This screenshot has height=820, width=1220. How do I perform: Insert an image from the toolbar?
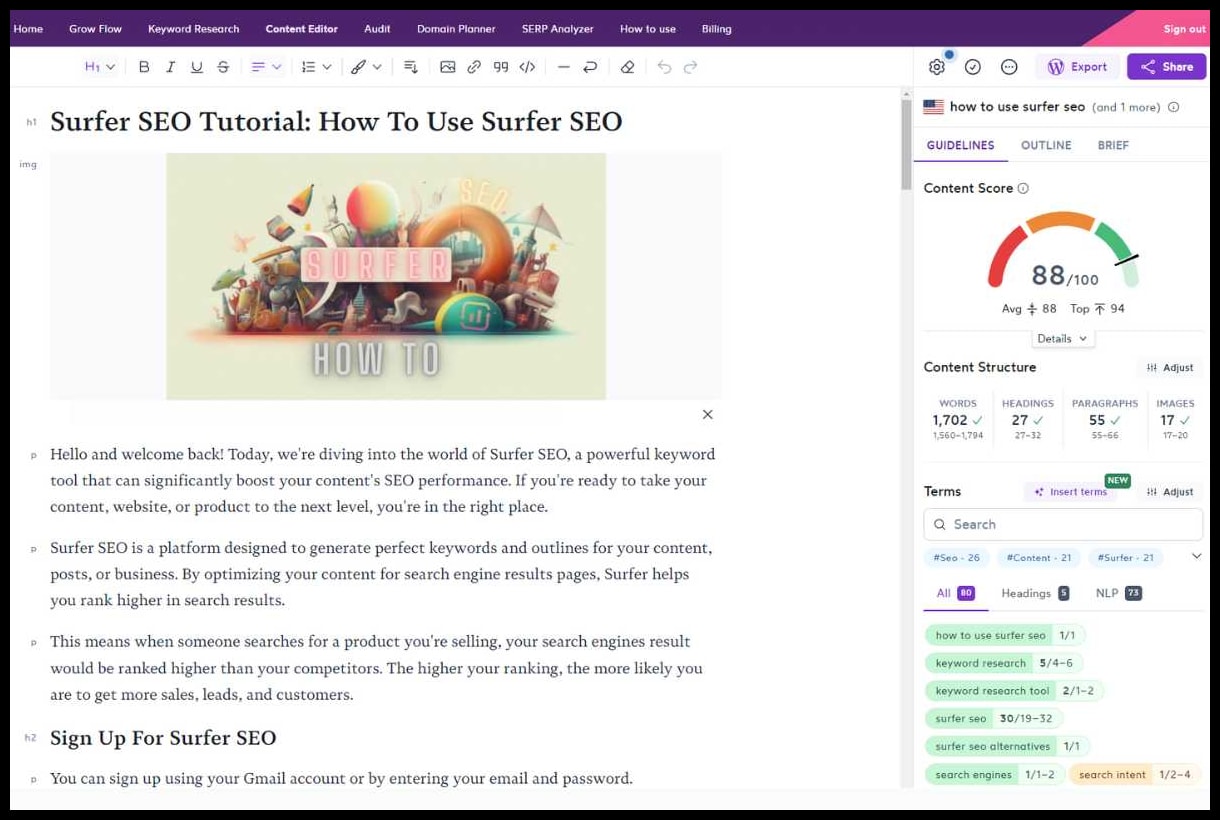447,67
